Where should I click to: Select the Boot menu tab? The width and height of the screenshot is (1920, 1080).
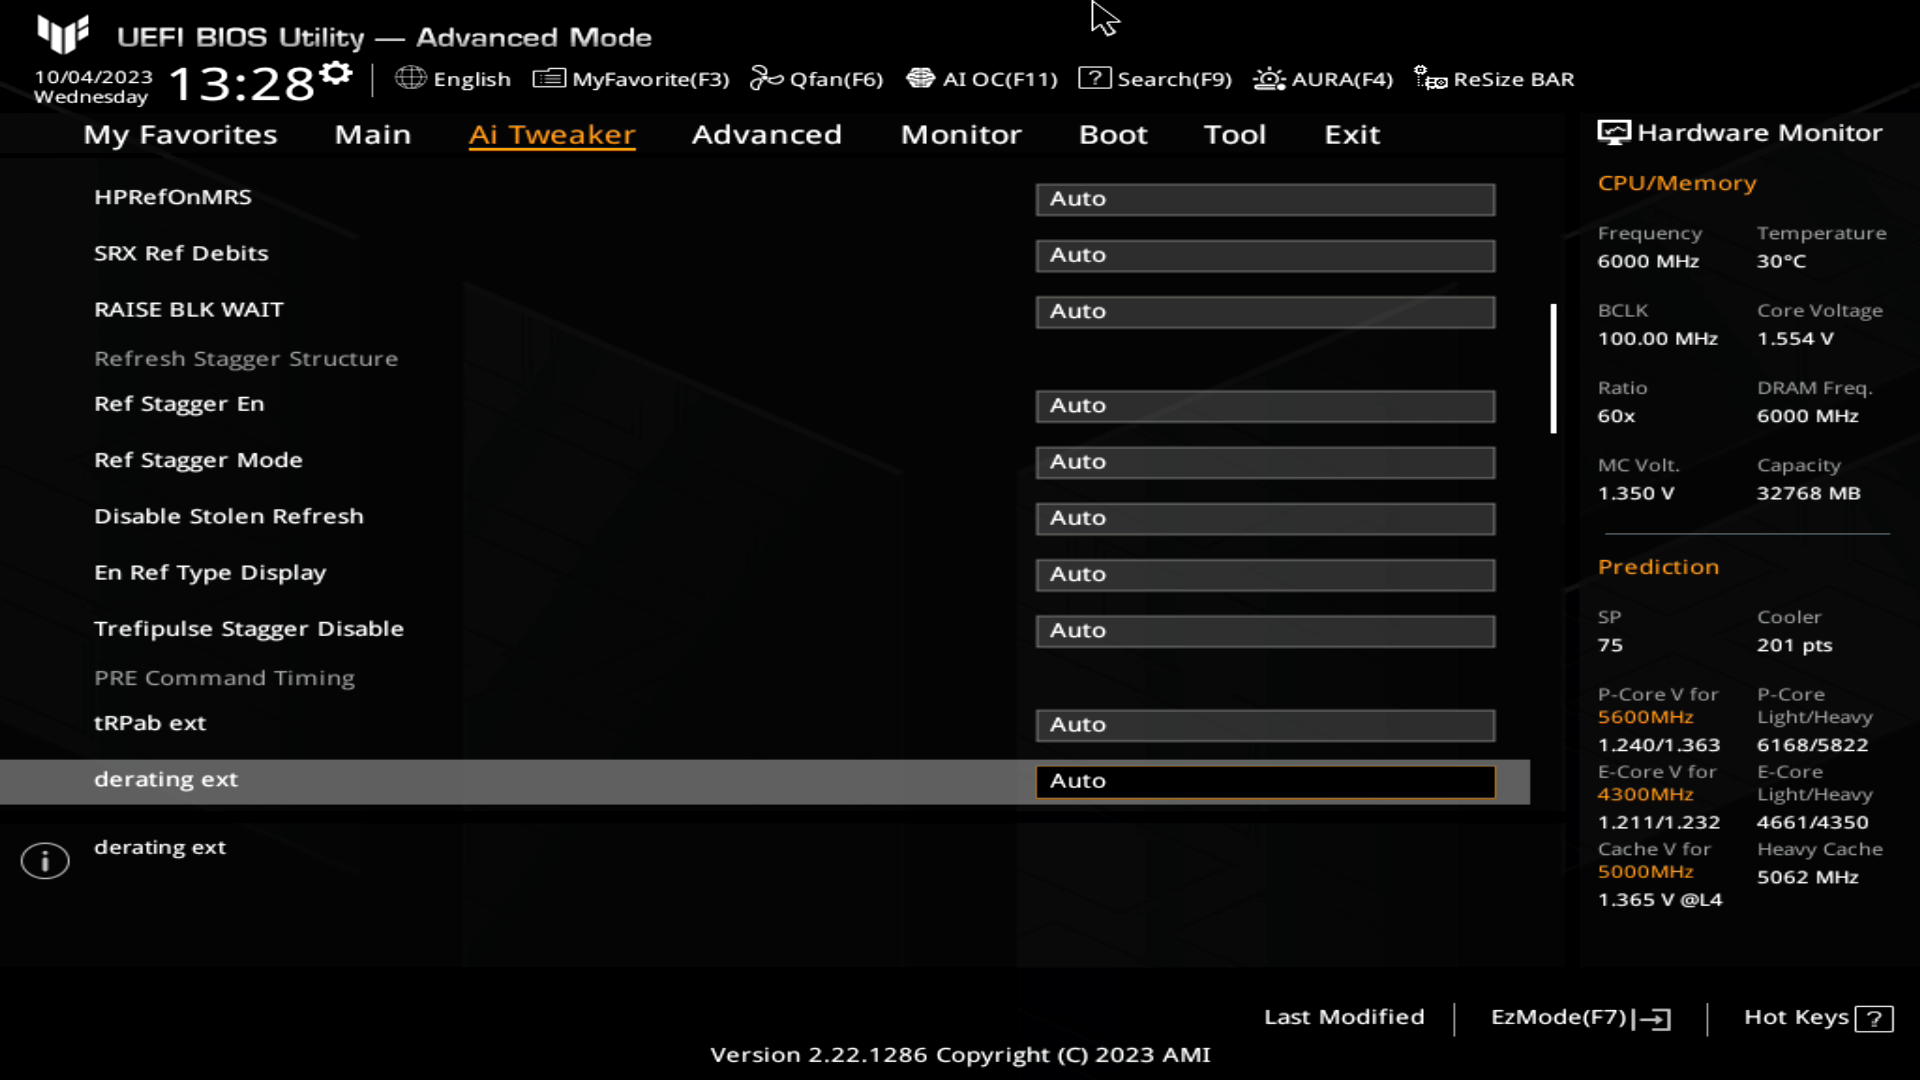(1113, 133)
